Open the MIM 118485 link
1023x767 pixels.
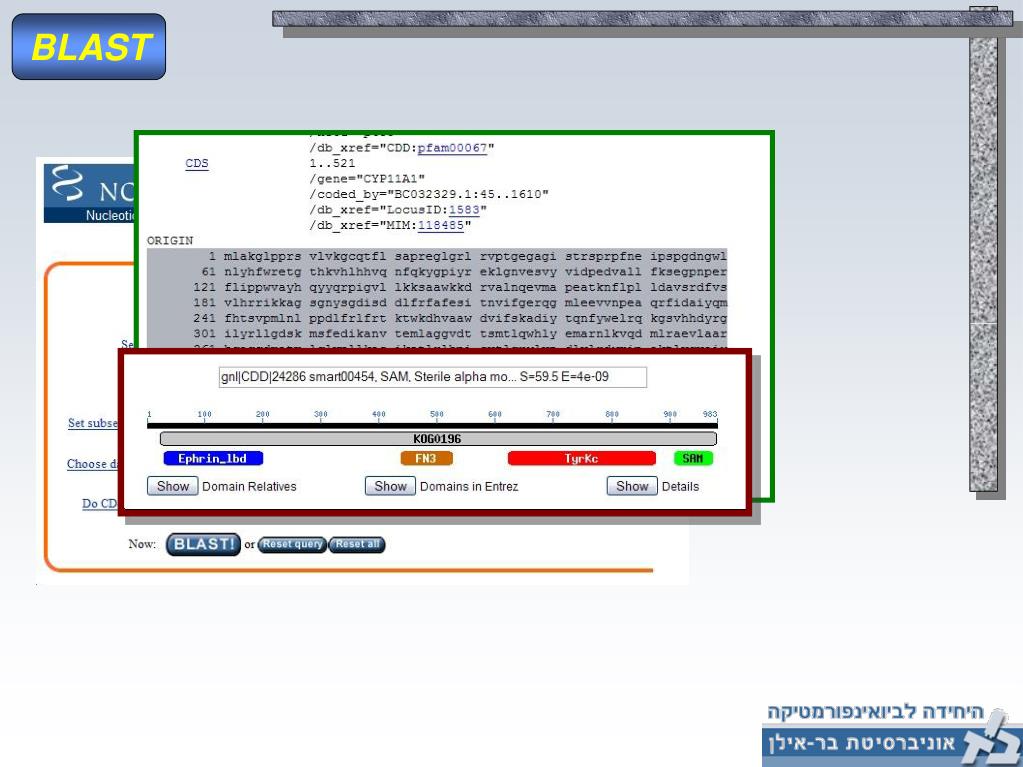pos(440,226)
